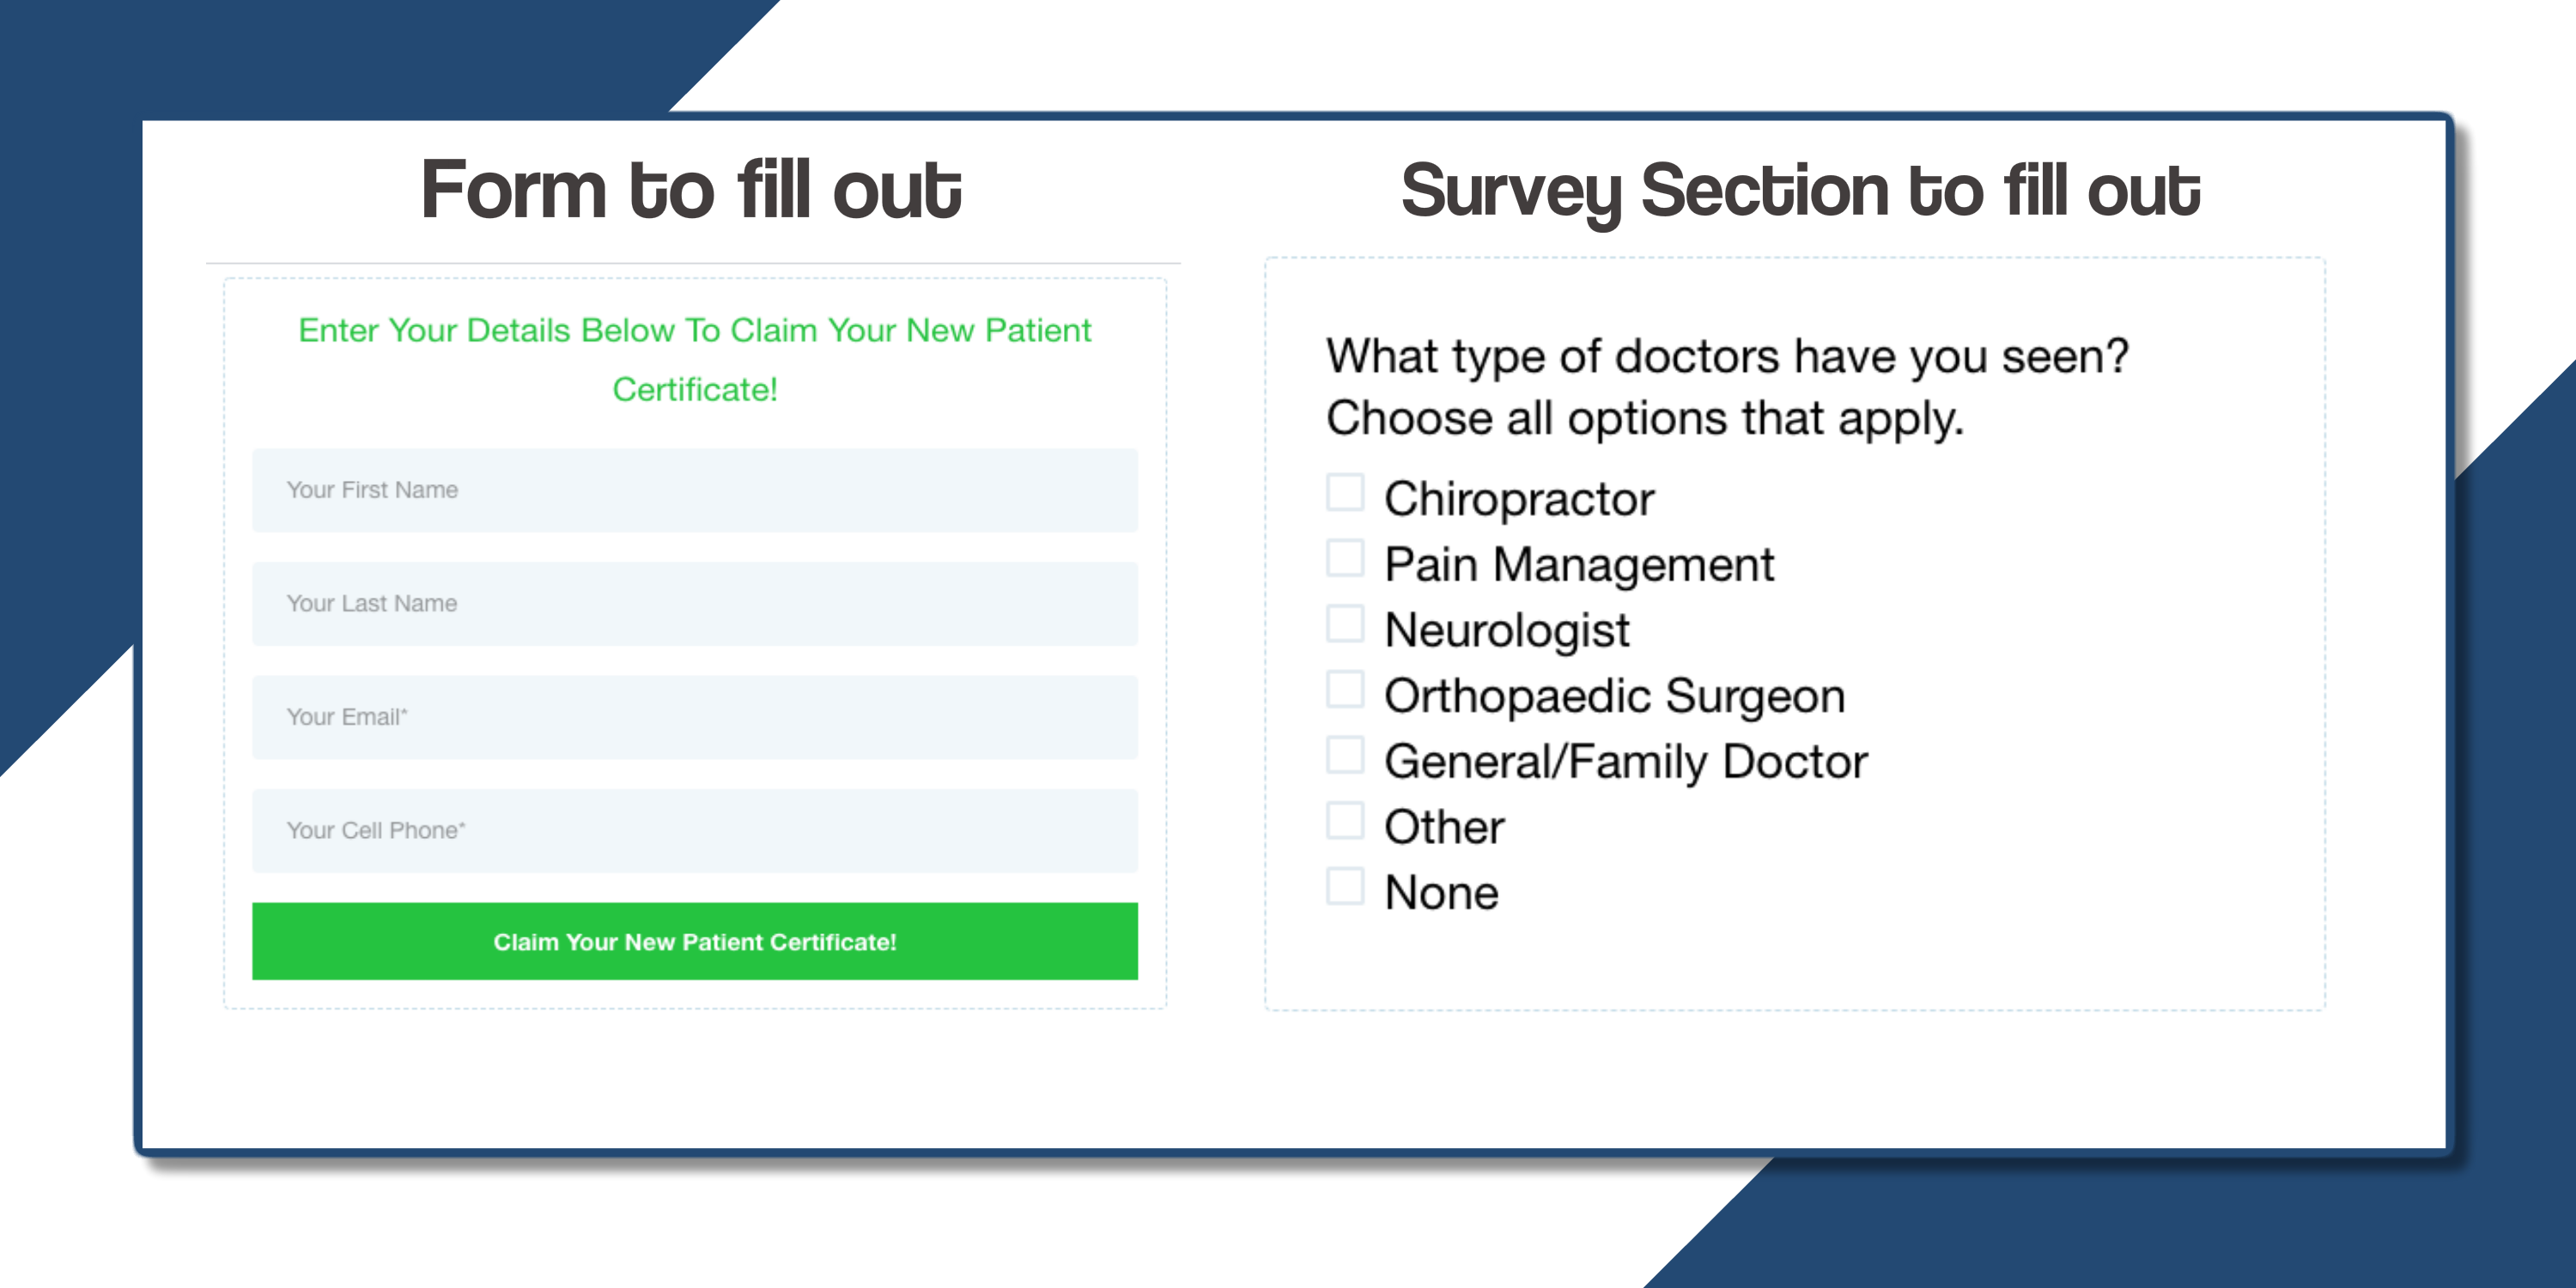The width and height of the screenshot is (2576, 1288).
Task: Check the General/Family Doctor box
Action: [x=1345, y=755]
